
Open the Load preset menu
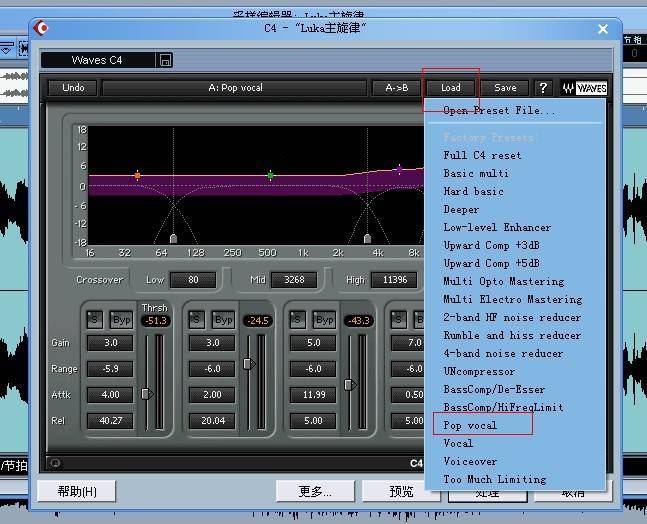pyautogui.click(x=451, y=88)
